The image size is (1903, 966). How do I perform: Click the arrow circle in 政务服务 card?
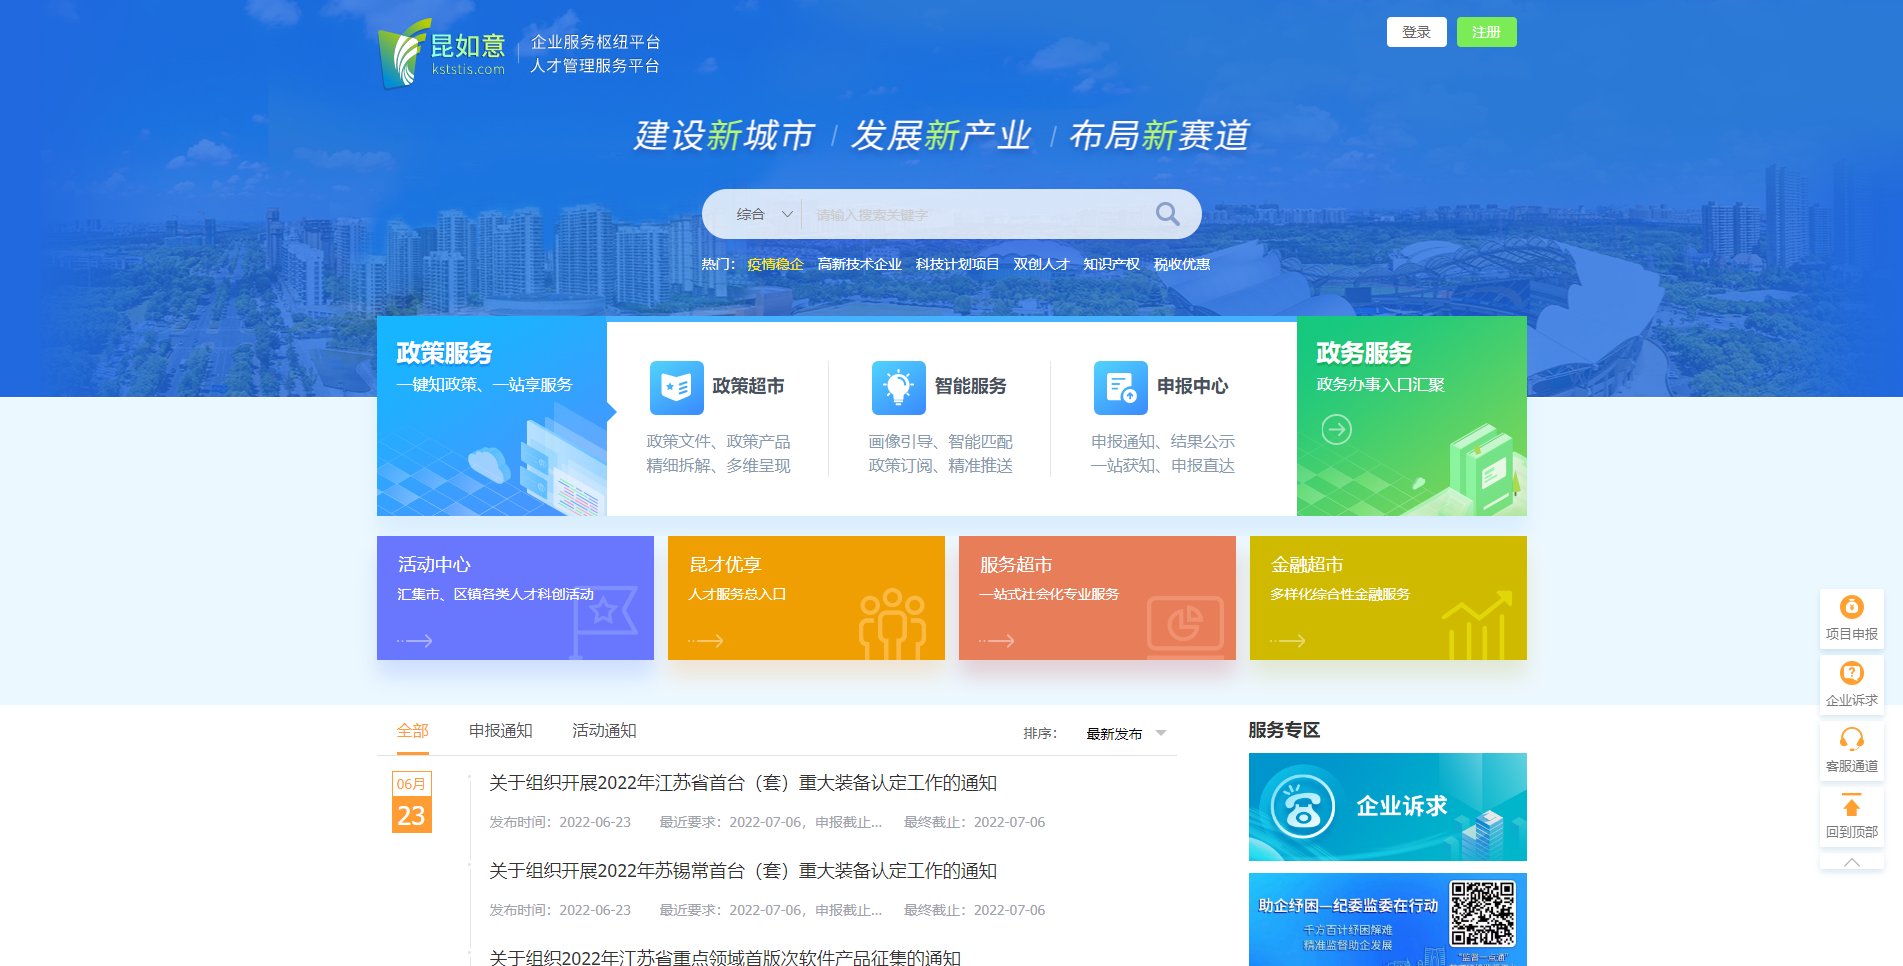click(x=1336, y=429)
